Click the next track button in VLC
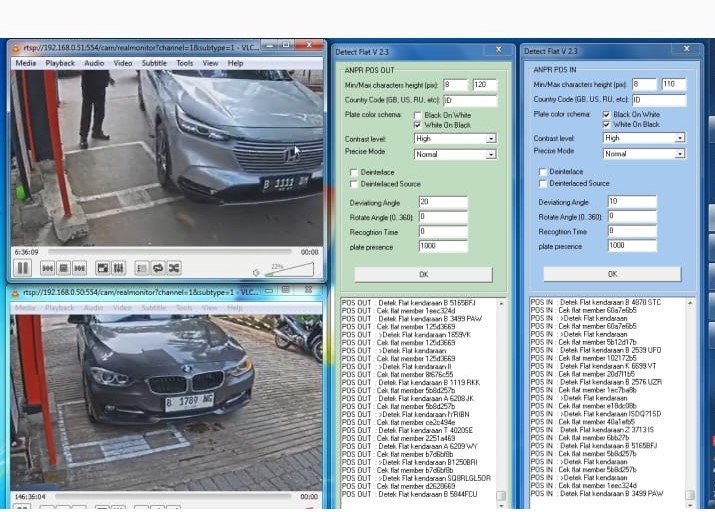Viewport: 715px width, 512px height. pos(79,268)
